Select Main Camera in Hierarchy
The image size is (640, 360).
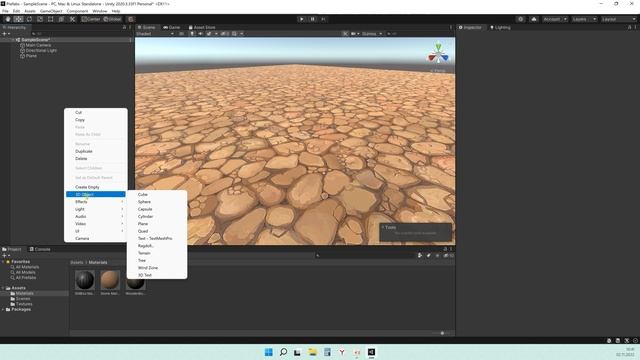pos(38,45)
